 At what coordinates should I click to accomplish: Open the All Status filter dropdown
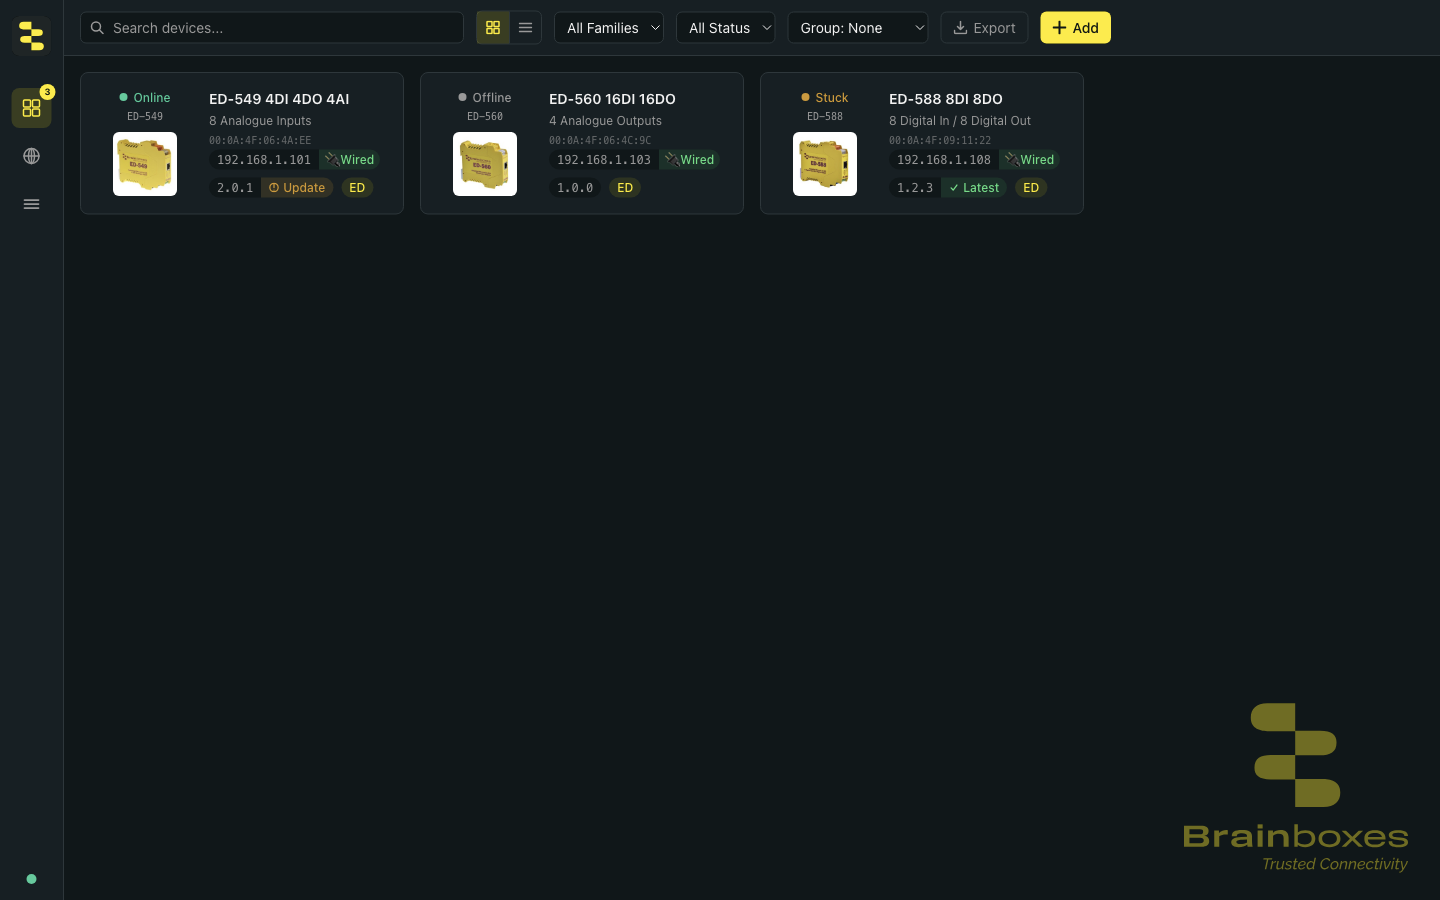pyautogui.click(x=726, y=28)
